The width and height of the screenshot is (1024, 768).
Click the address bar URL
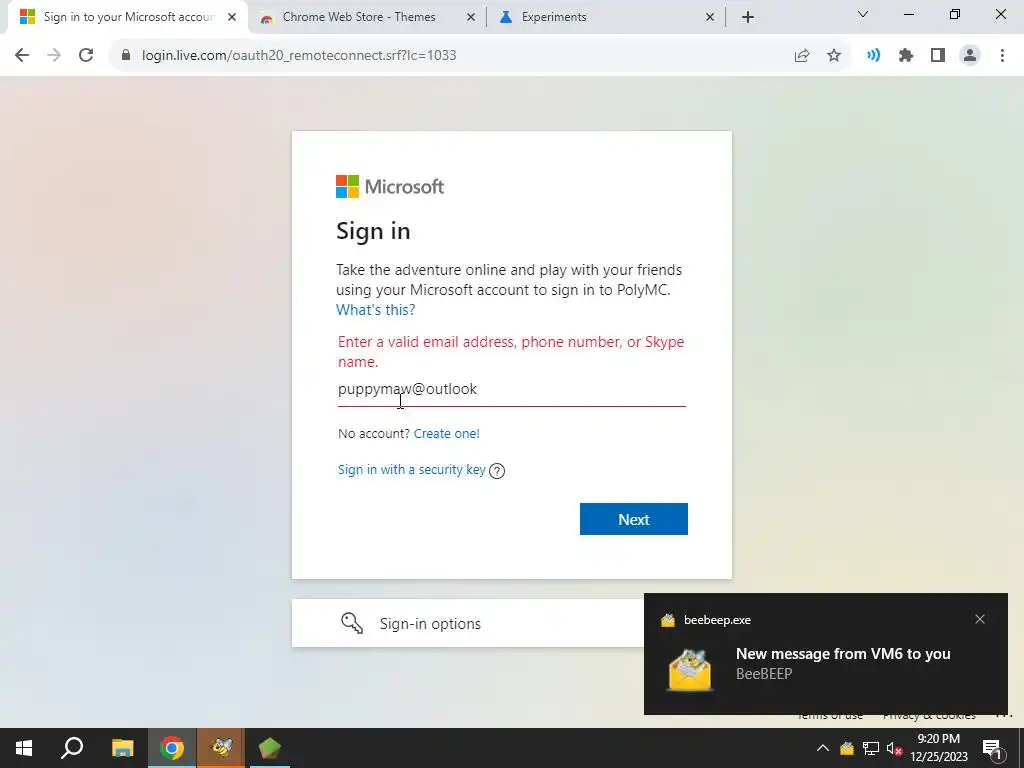(299, 56)
